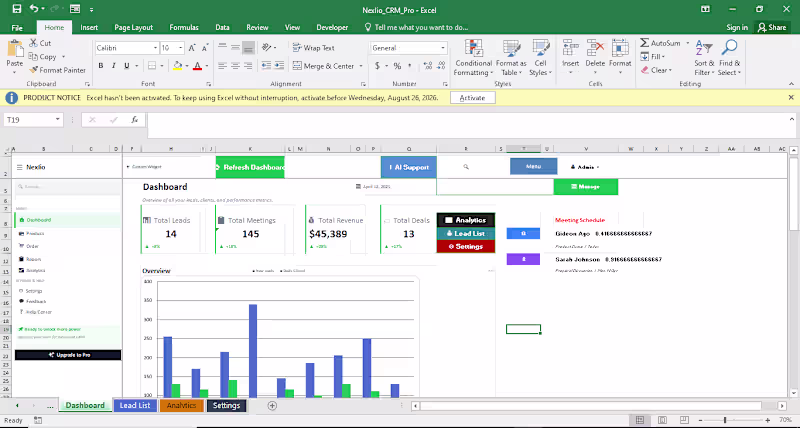Open the font name Calibri dropdown

155,48
